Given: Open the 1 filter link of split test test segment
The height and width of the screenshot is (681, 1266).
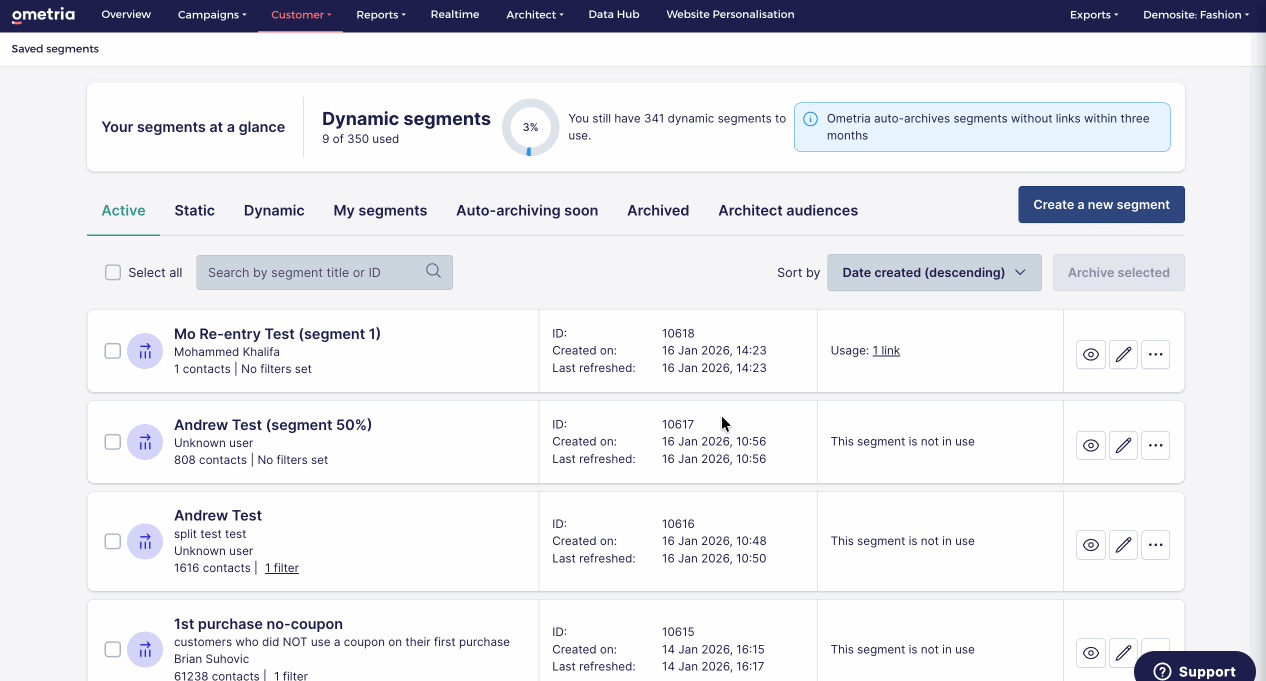Looking at the screenshot, I should (x=282, y=568).
